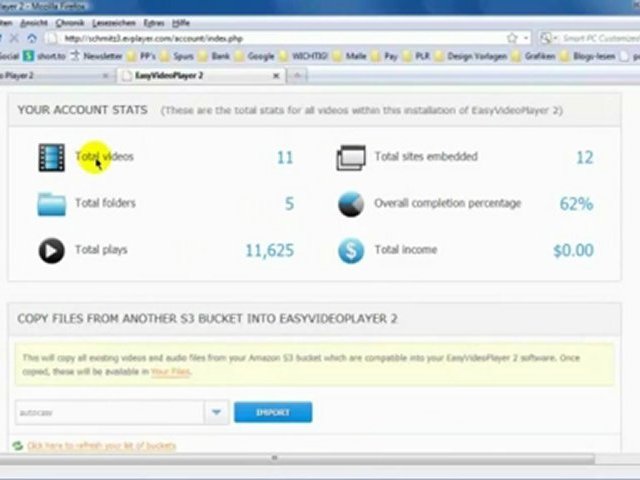The height and width of the screenshot is (480, 640).
Task: Click the horizontal scrollbar at page bottom
Action: click(x=275, y=458)
